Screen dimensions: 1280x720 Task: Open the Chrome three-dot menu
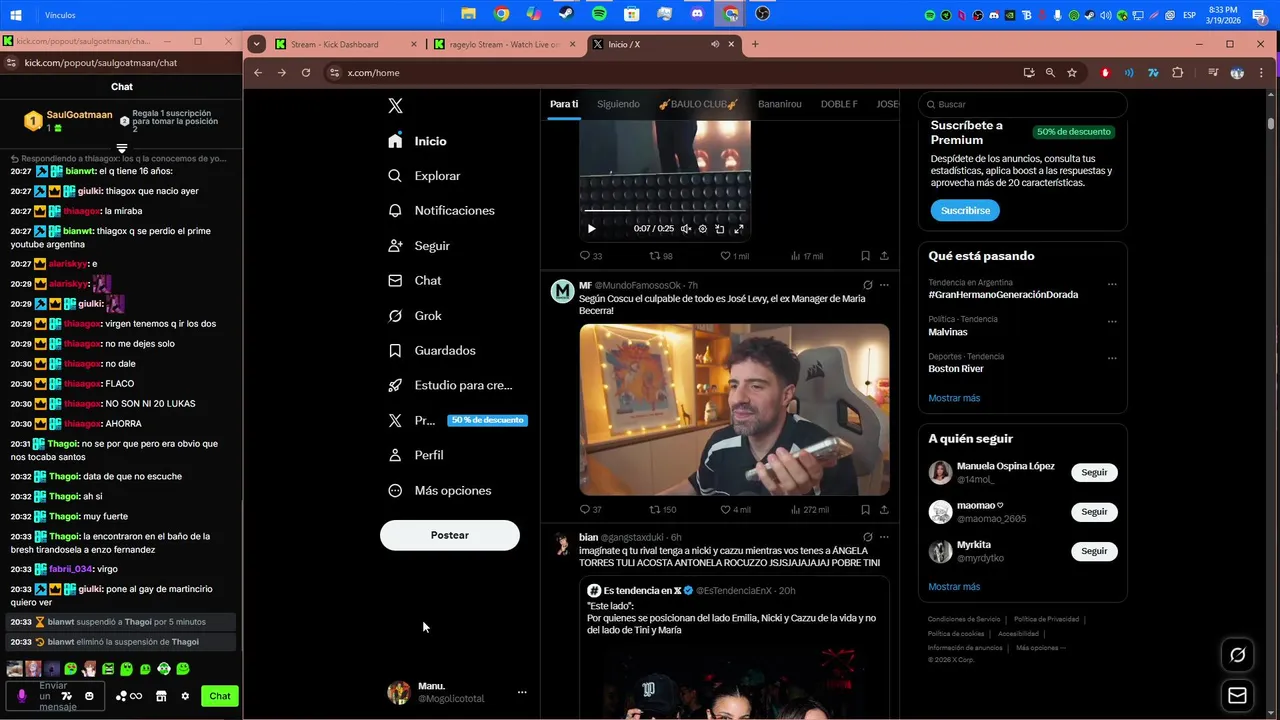click(x=1263, y=72)
